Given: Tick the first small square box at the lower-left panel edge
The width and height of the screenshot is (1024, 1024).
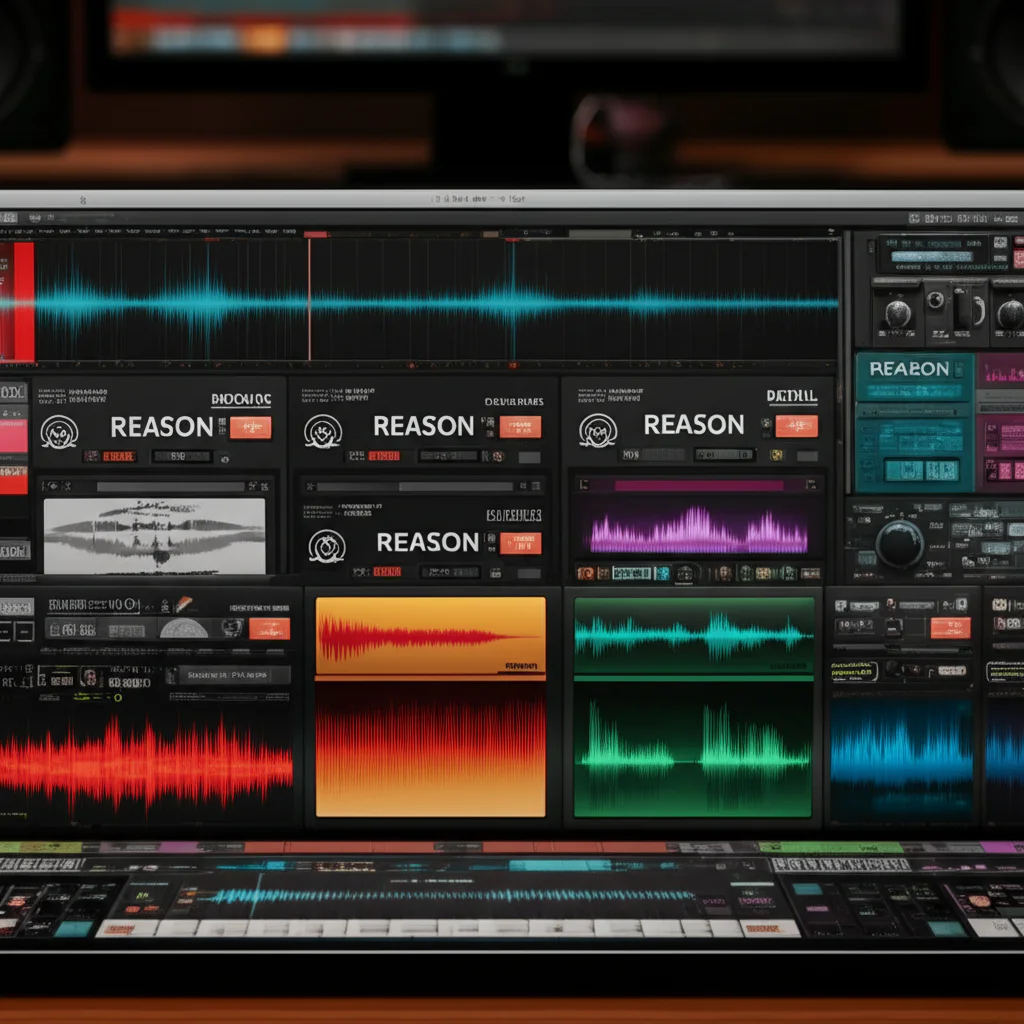Looking at the screenshot, I should click(x=3, y=632).
